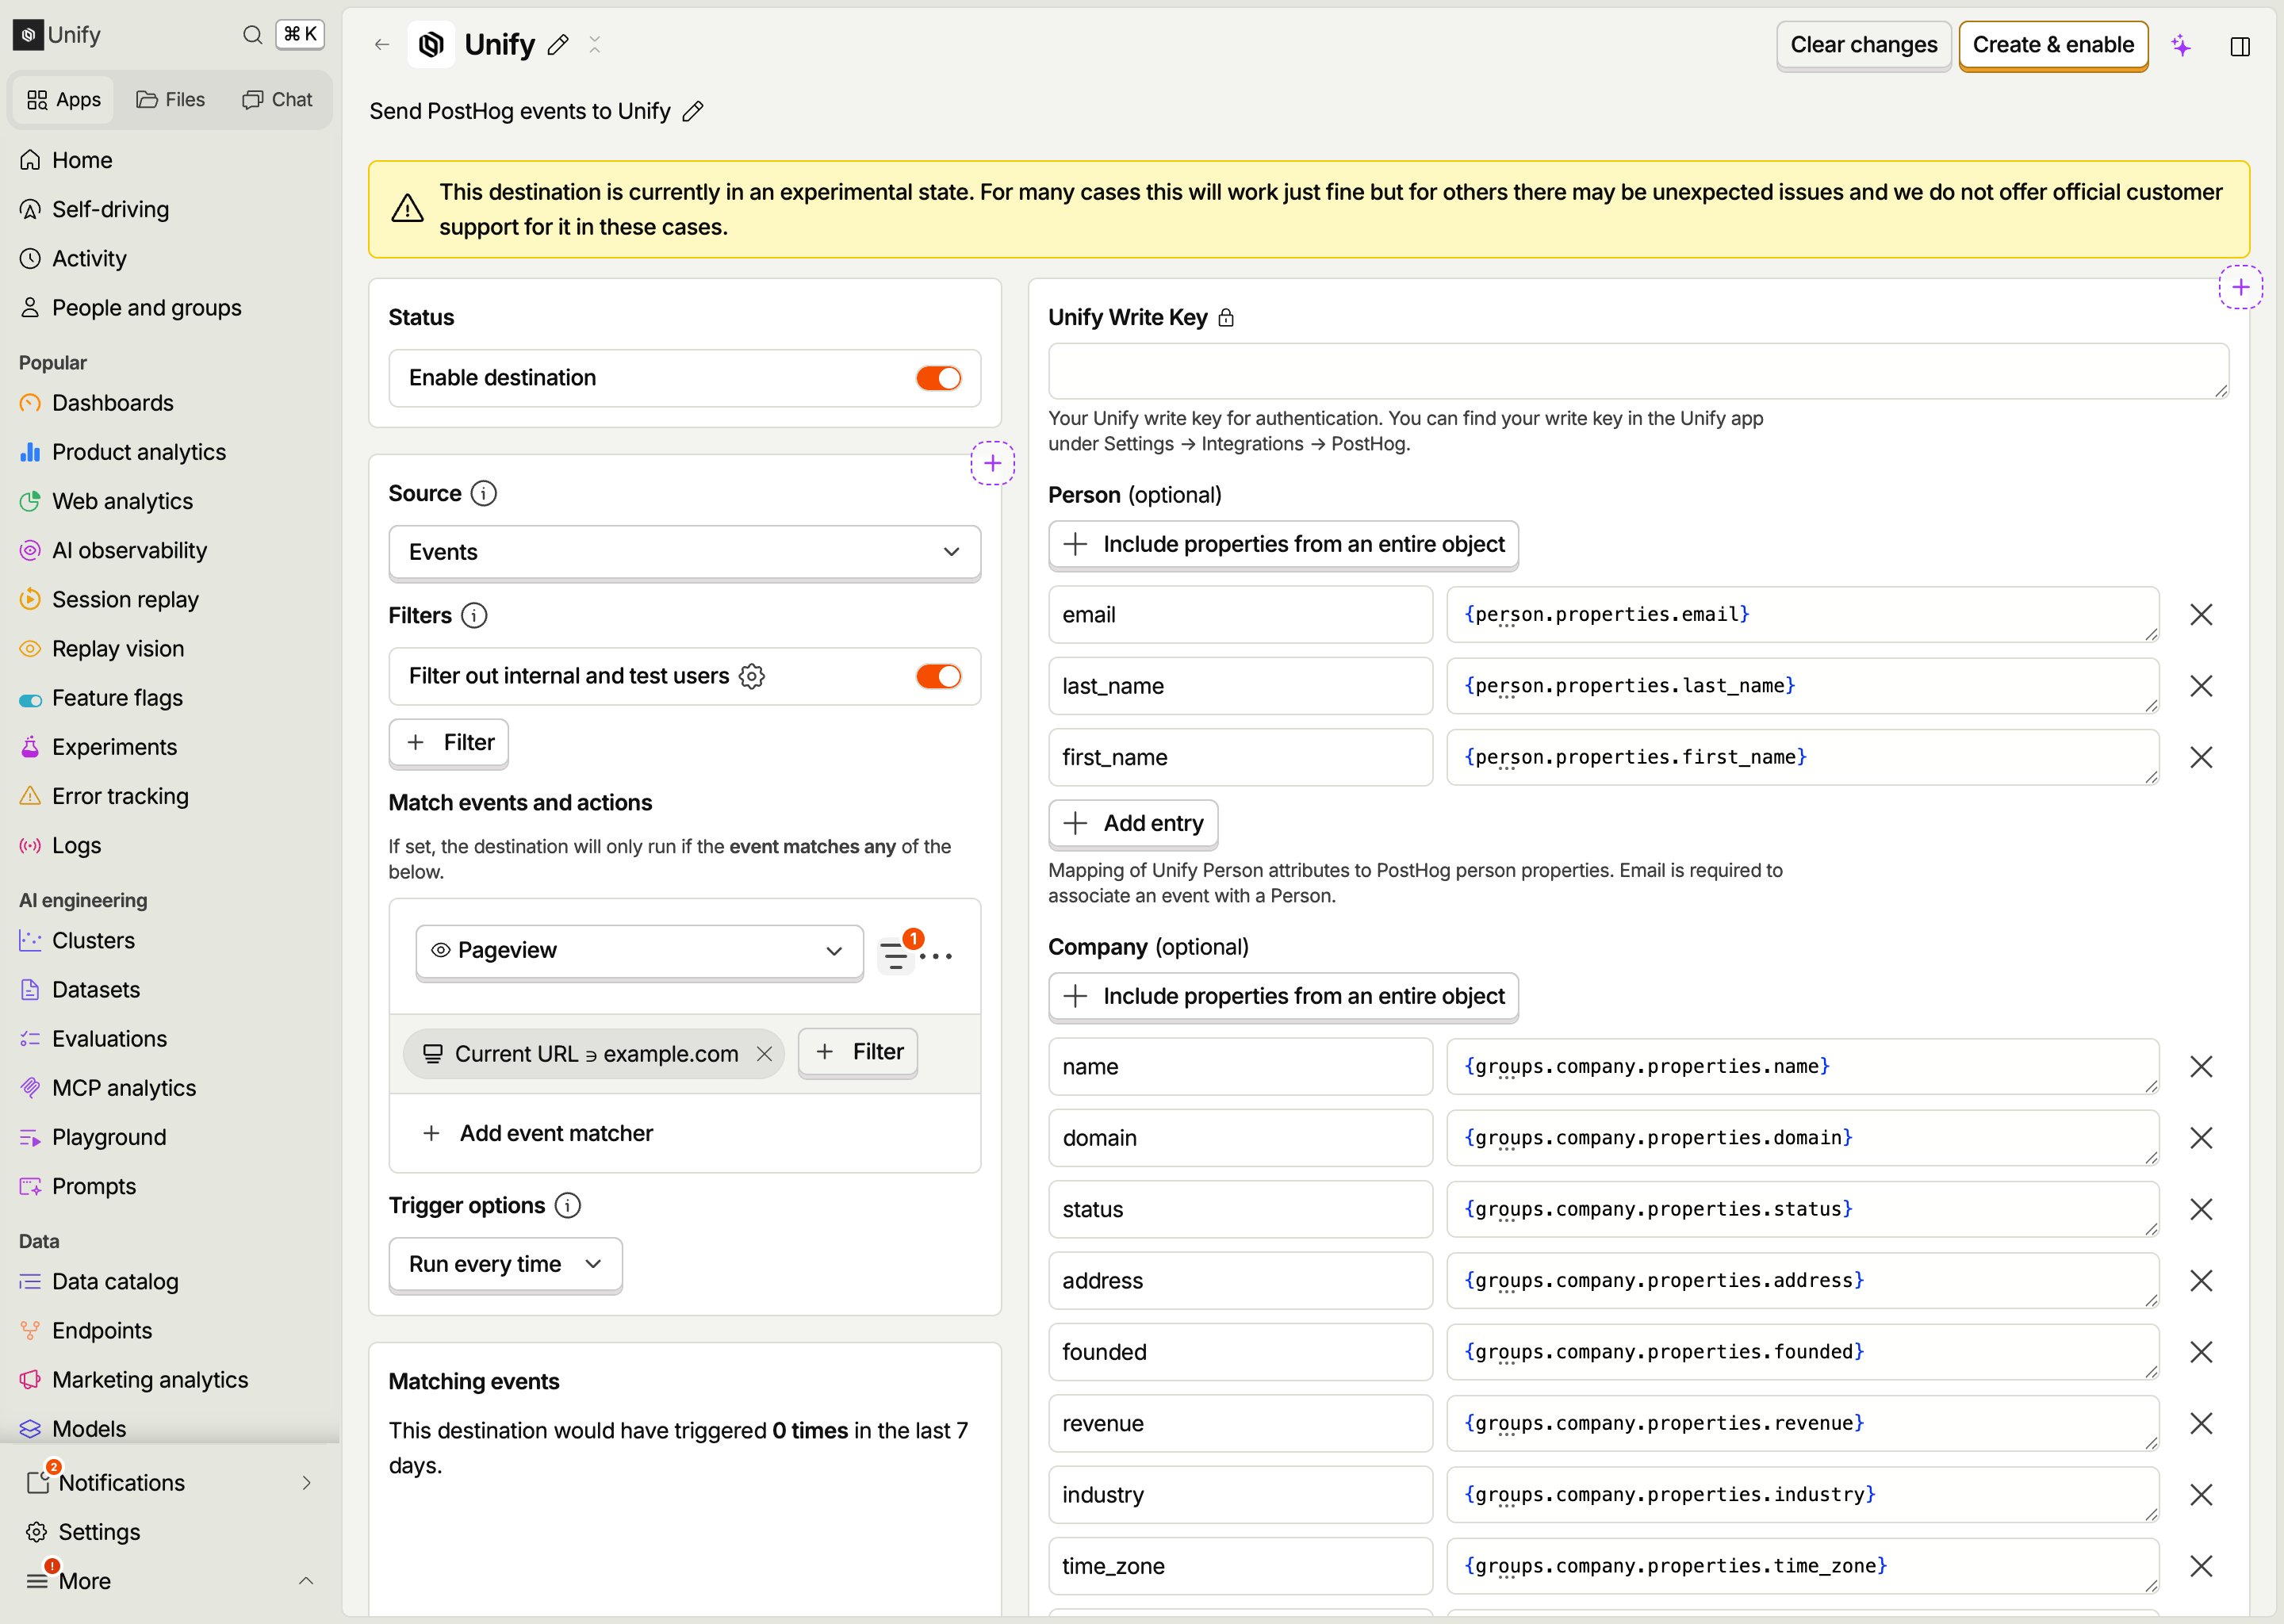Toggle Filter out internal and test users
This screenshot has height=1624, width=2284.
click(x=938, y=676)
